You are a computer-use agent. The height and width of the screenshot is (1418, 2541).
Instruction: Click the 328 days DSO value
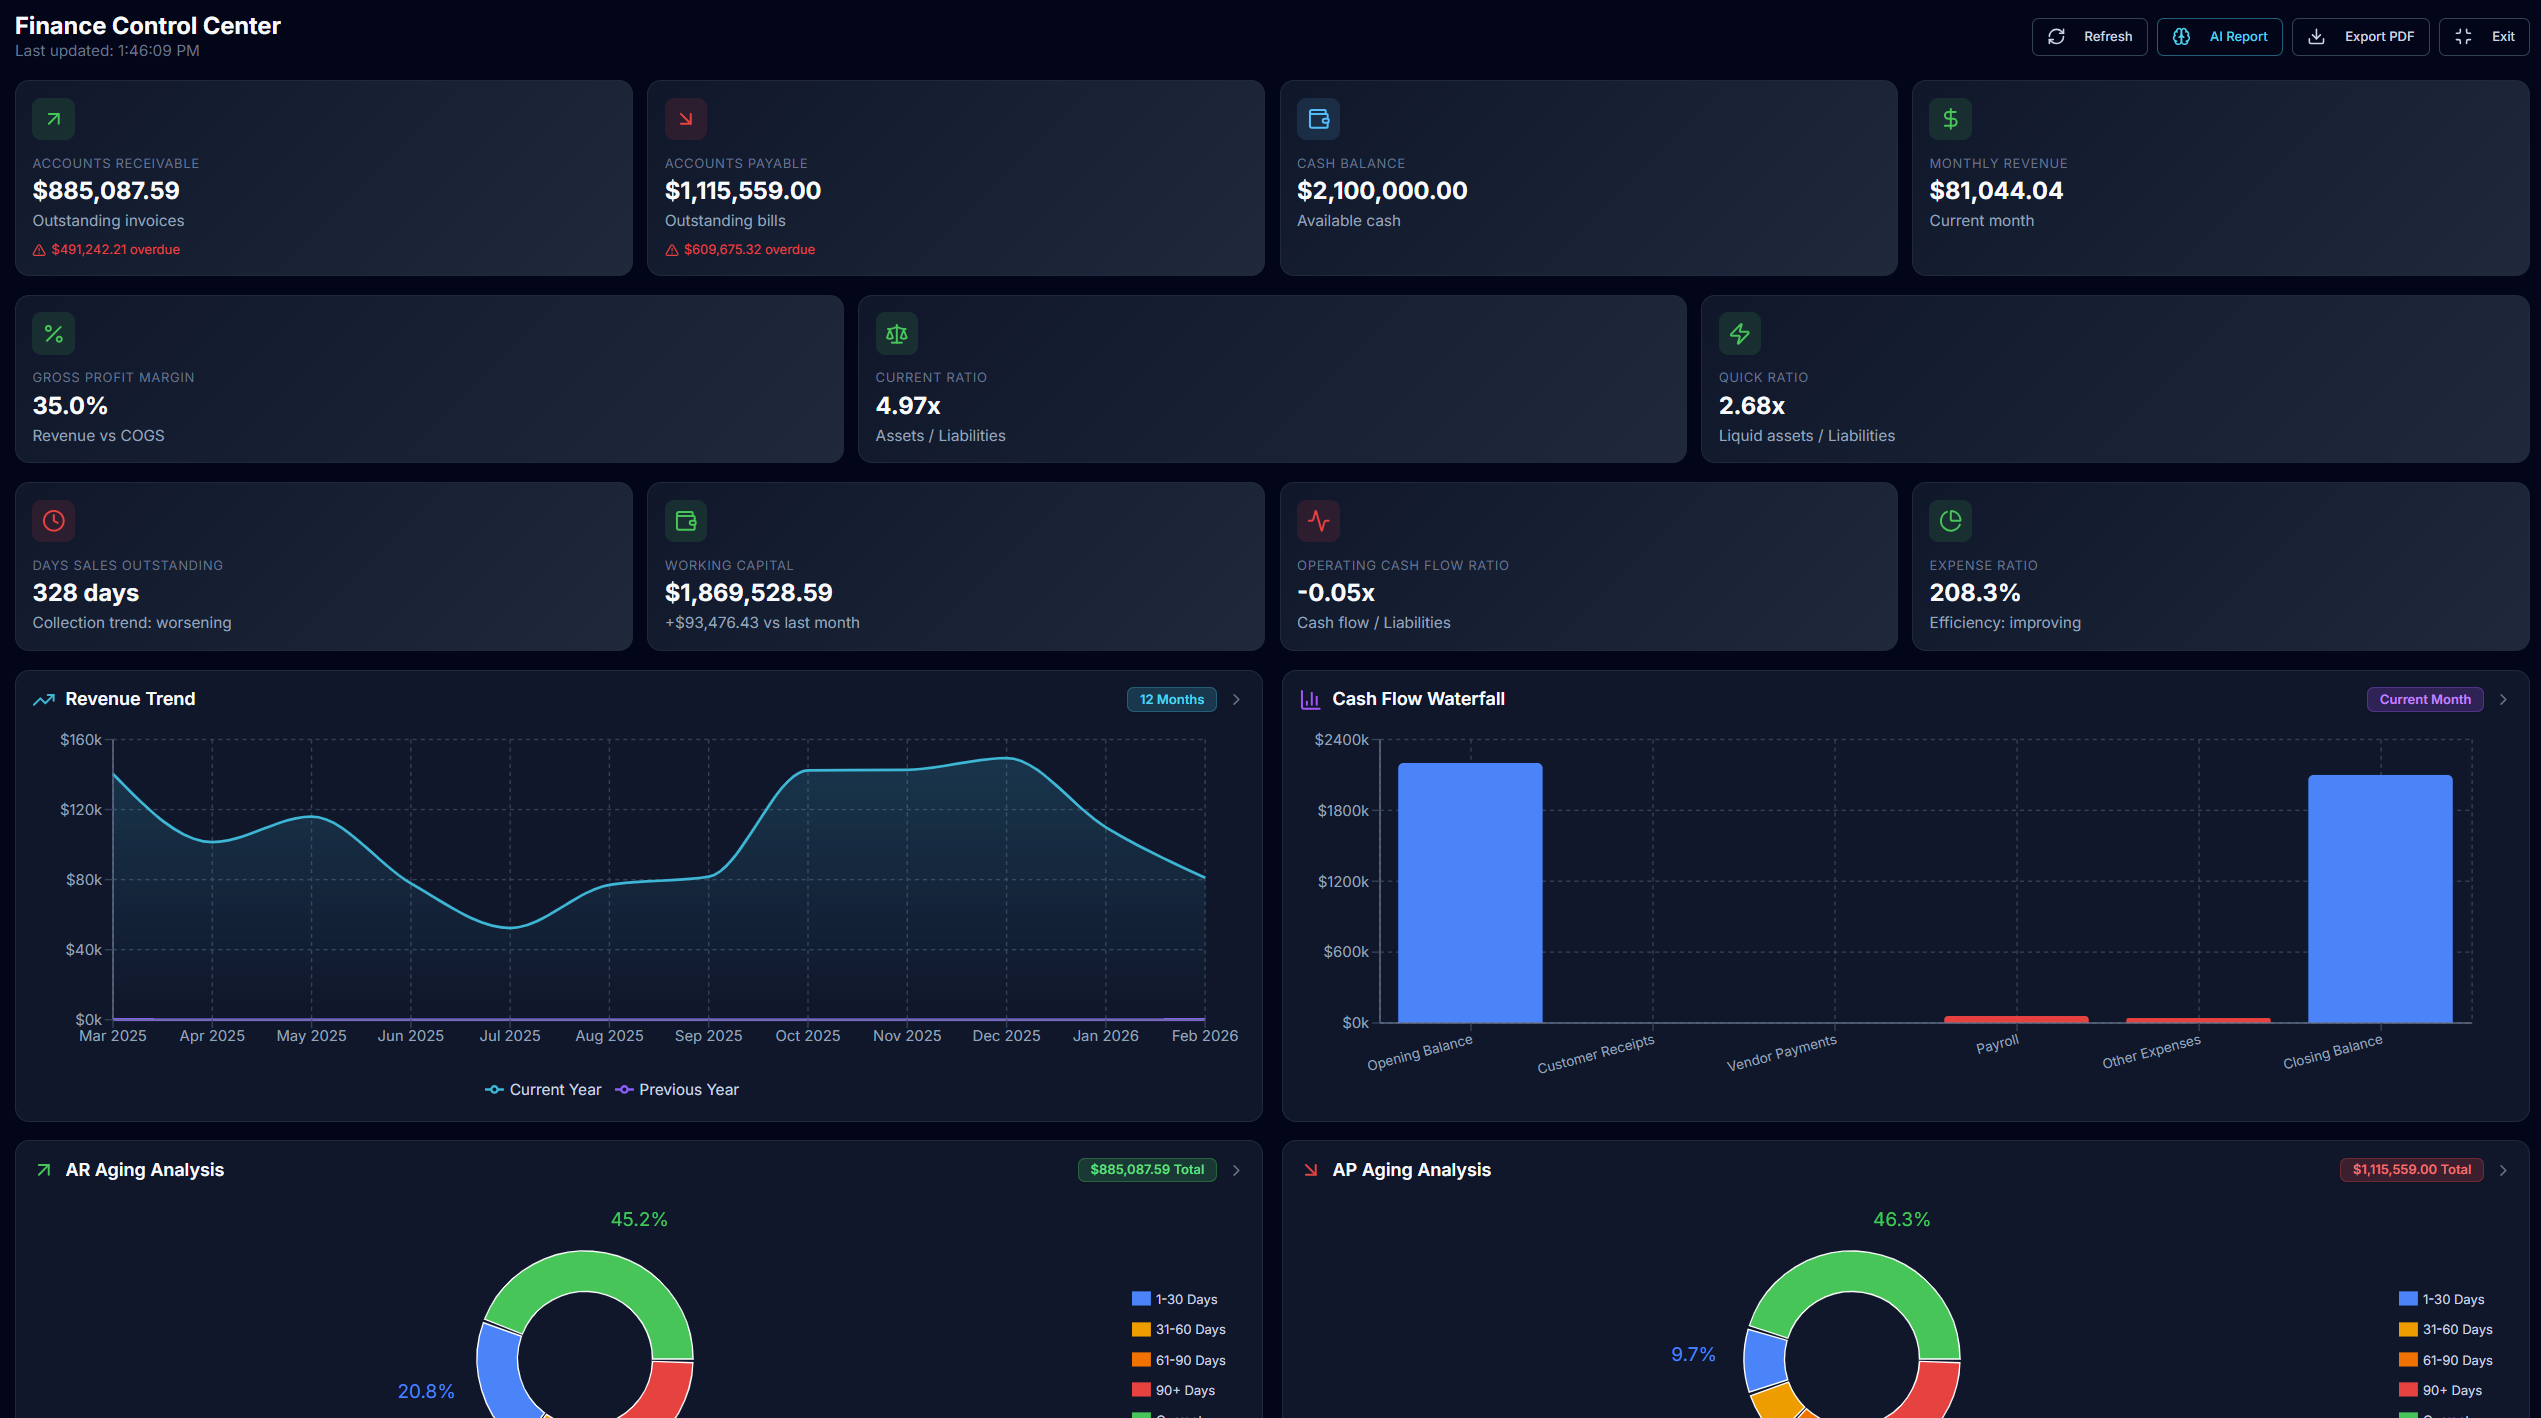pyautogui.click(x=86, y=593)
